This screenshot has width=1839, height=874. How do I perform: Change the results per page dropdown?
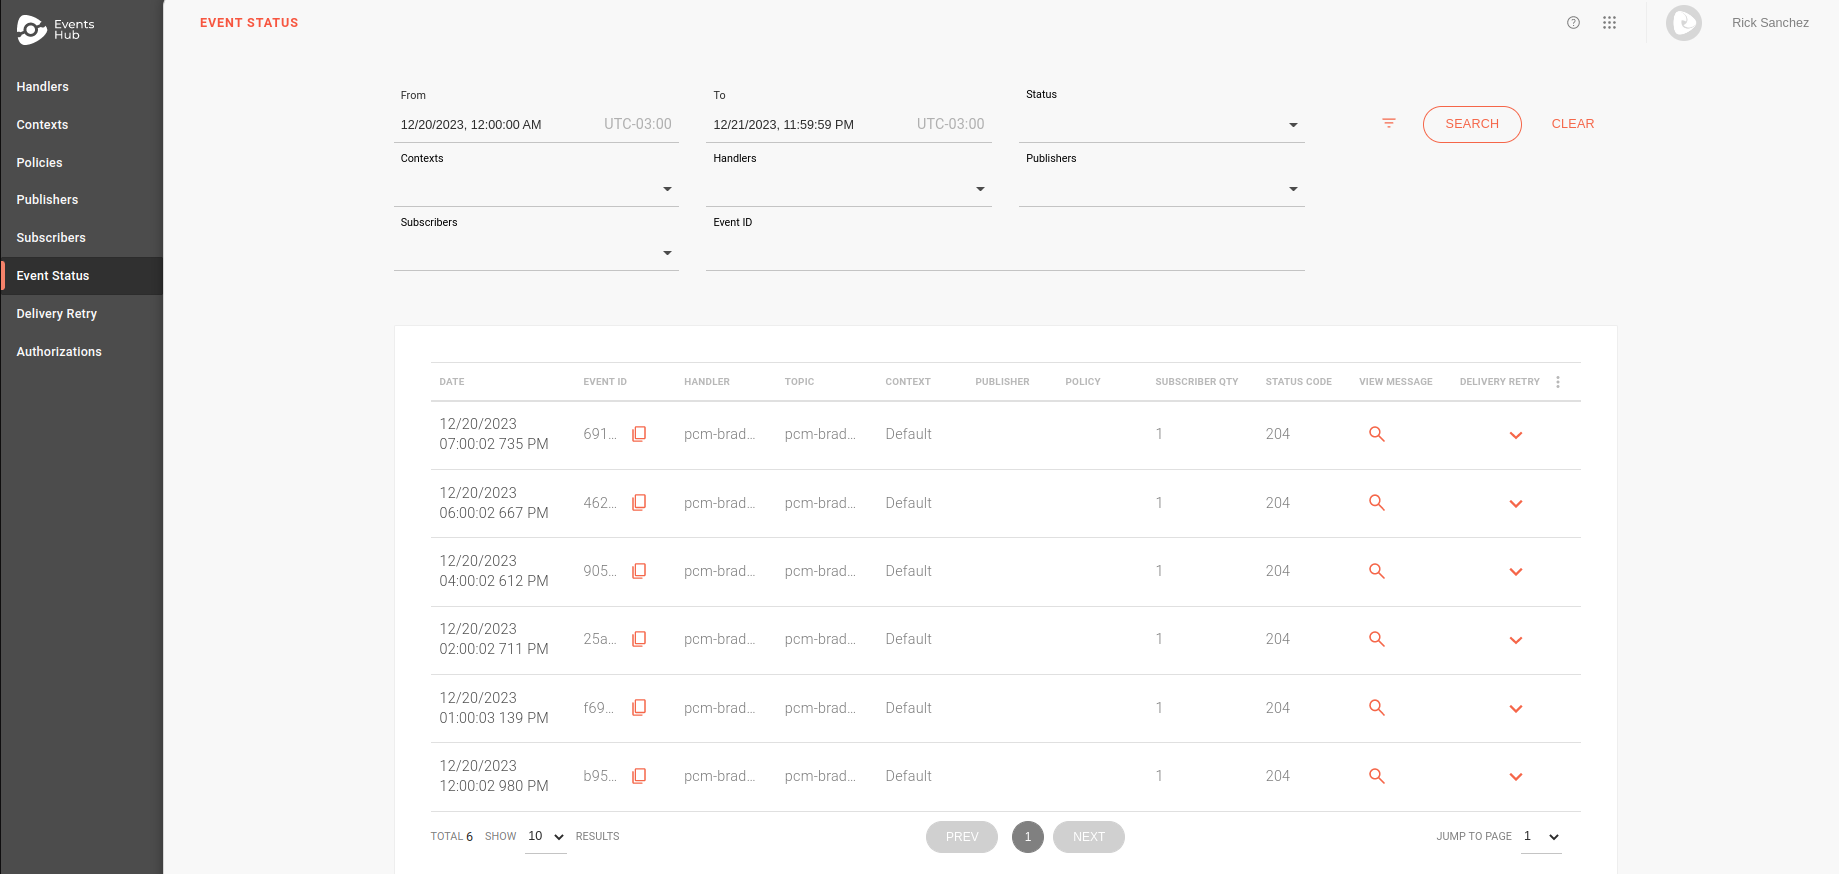coord(545,837)
